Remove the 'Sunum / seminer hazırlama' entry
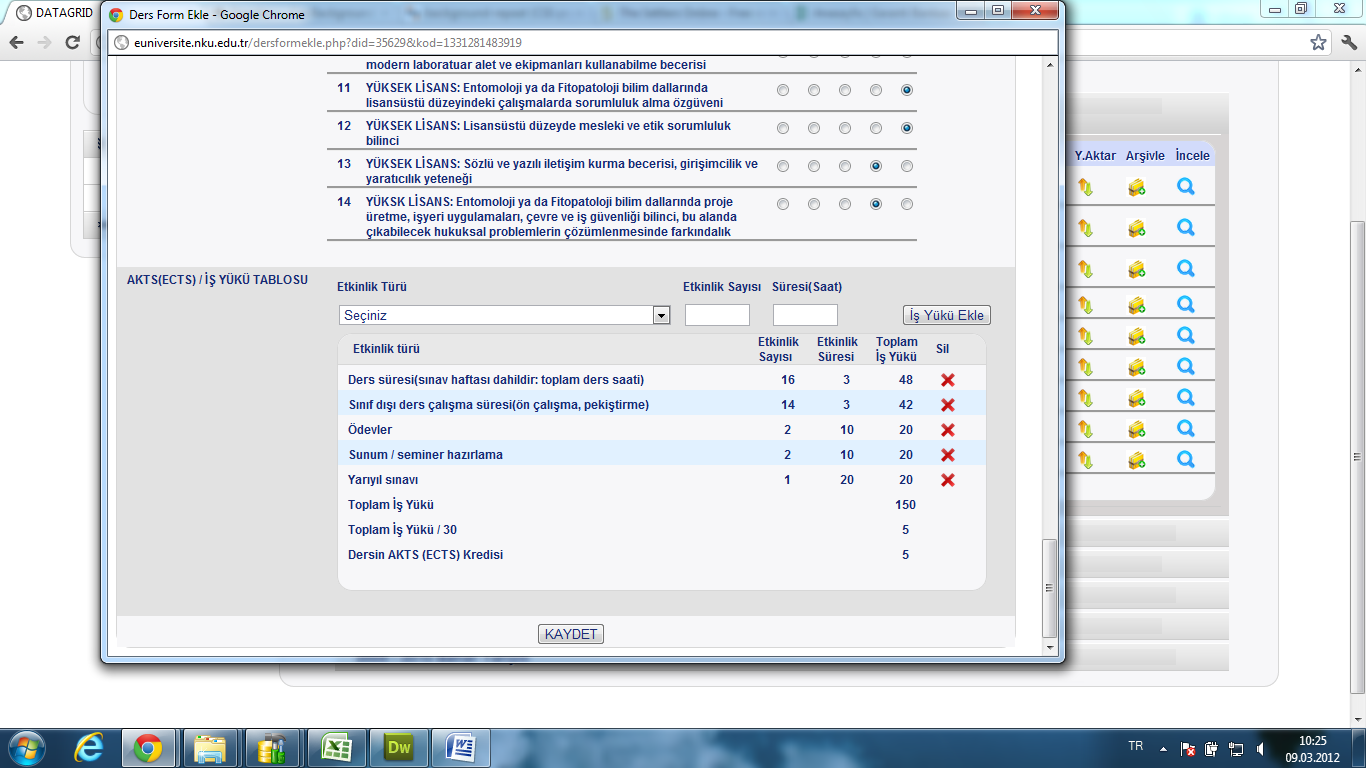 [948, 455]
